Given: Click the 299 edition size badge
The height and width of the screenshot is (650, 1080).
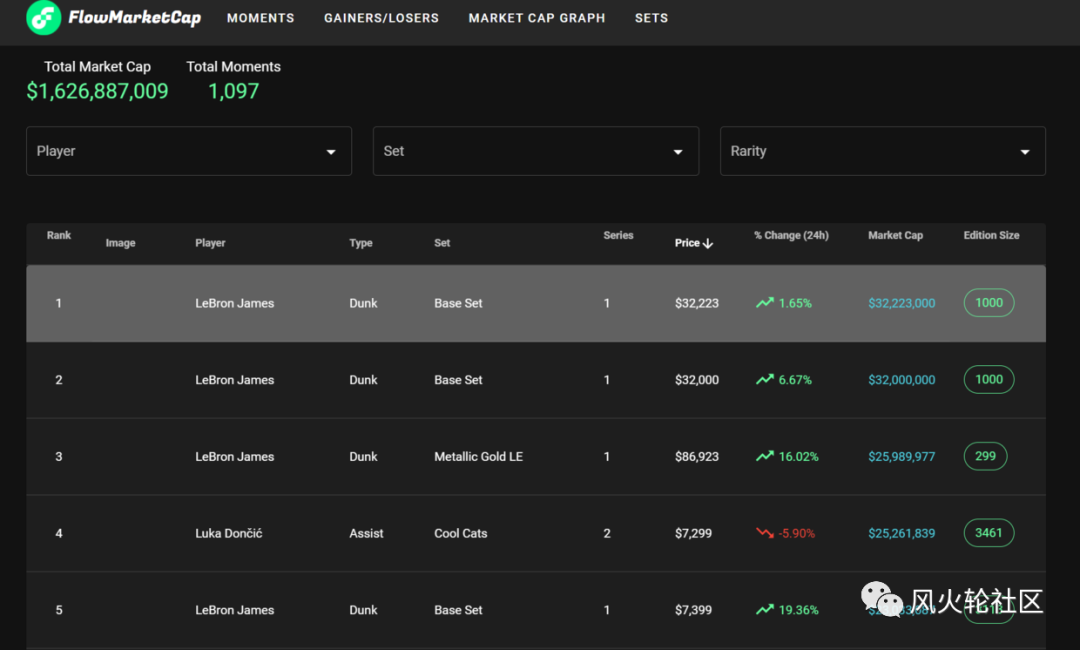Looking at the screenshot, I should [x=986, y=456].
